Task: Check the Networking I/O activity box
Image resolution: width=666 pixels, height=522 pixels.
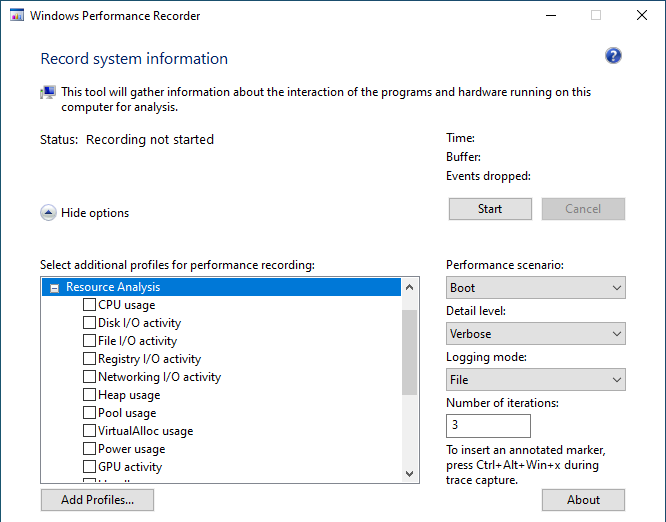Action: pyautogui.click(x=90, y=377)
